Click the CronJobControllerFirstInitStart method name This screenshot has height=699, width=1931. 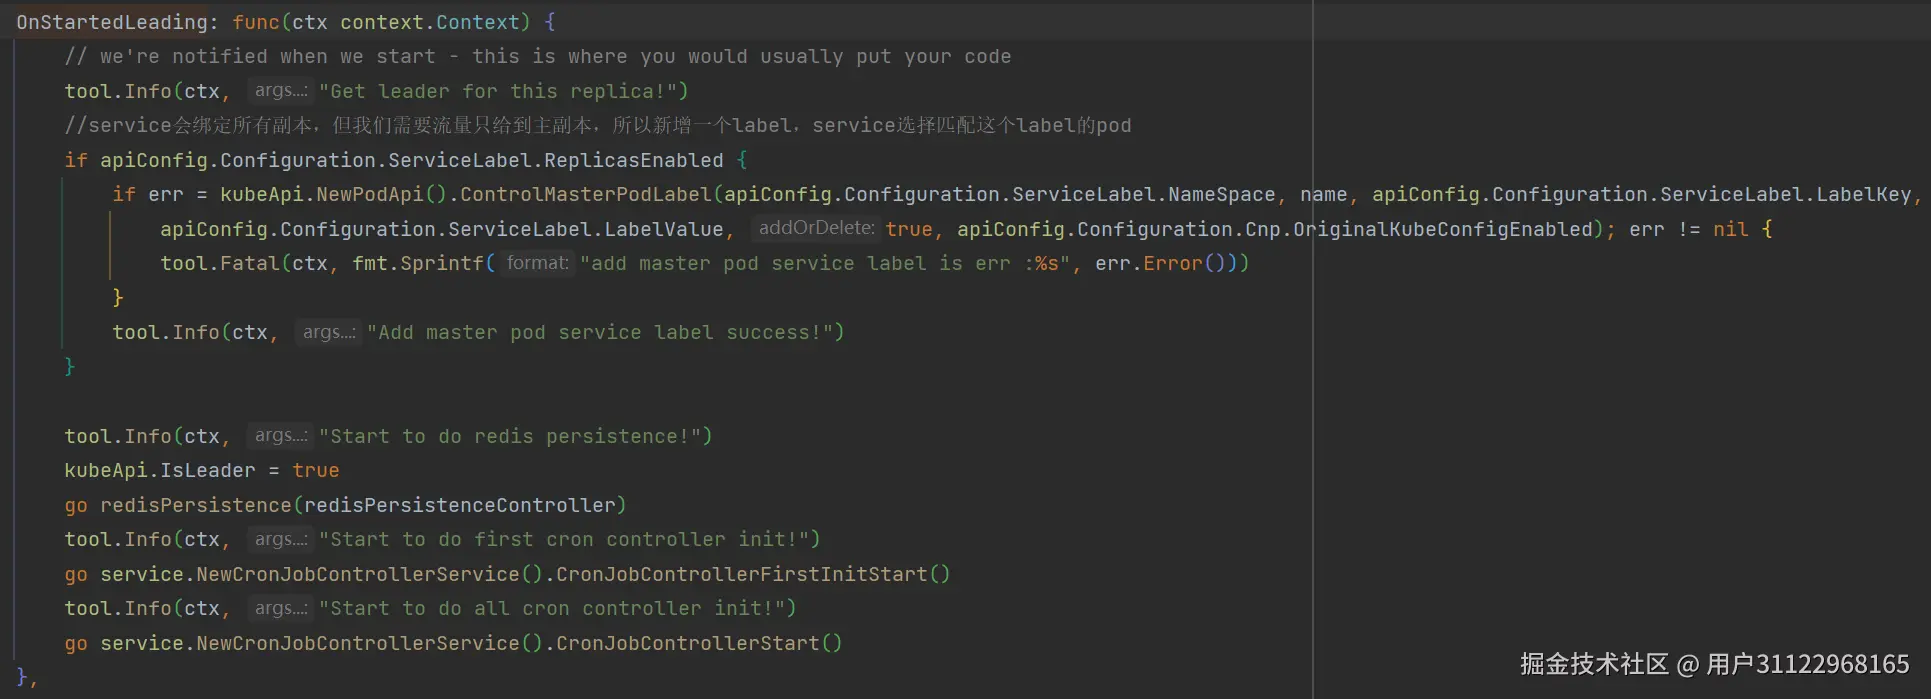[x=741, y=574]
